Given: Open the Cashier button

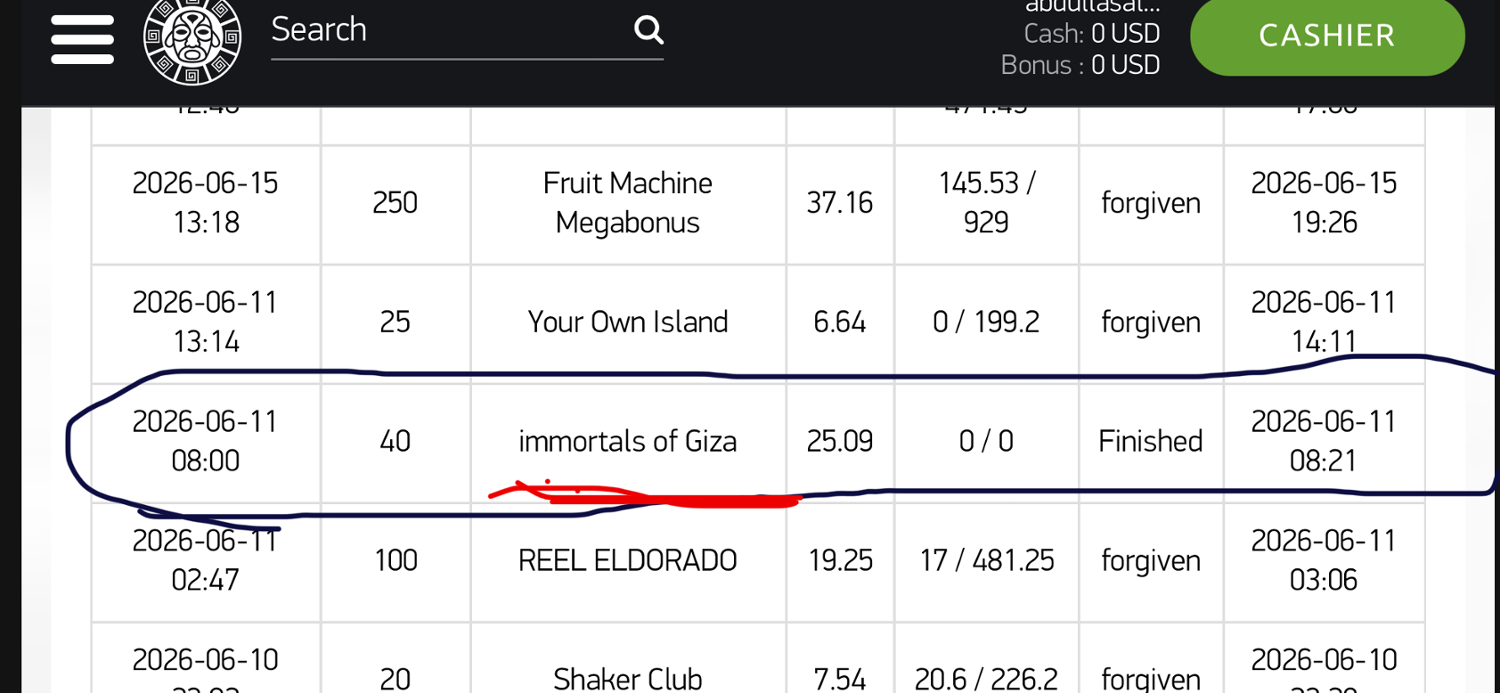Looking at the screenshot, I should tap(1327, 36).
